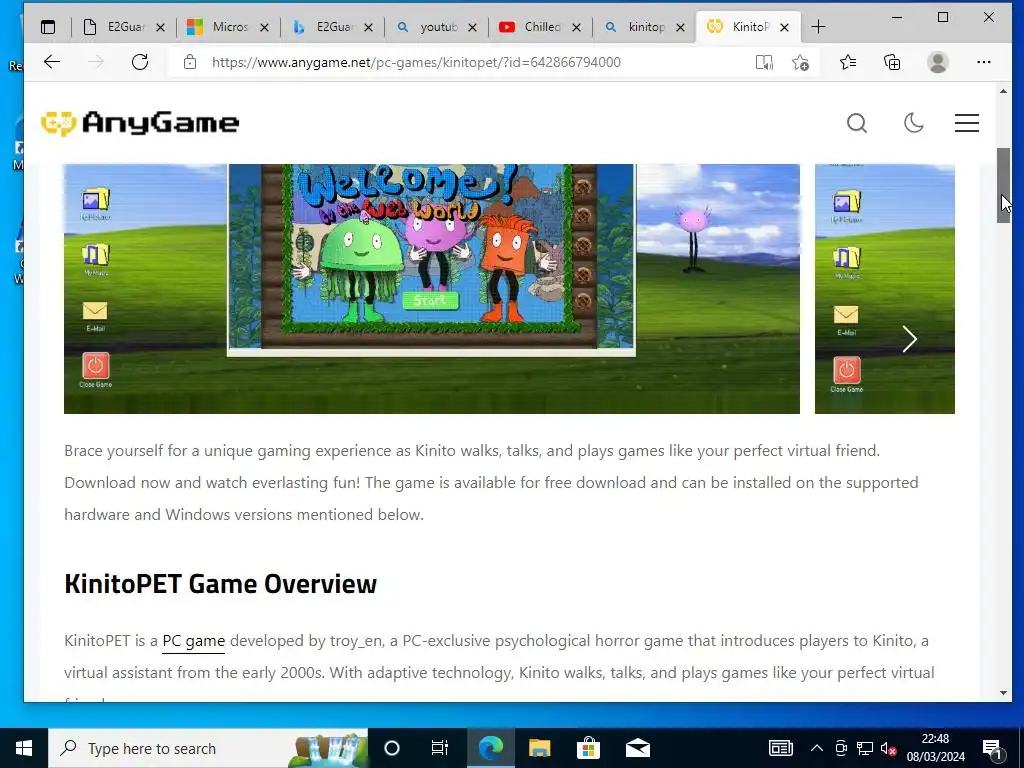The height and width of the screenshot is (768, 1024).
Task: Open AnyGame site search
Action: [857, 123]
